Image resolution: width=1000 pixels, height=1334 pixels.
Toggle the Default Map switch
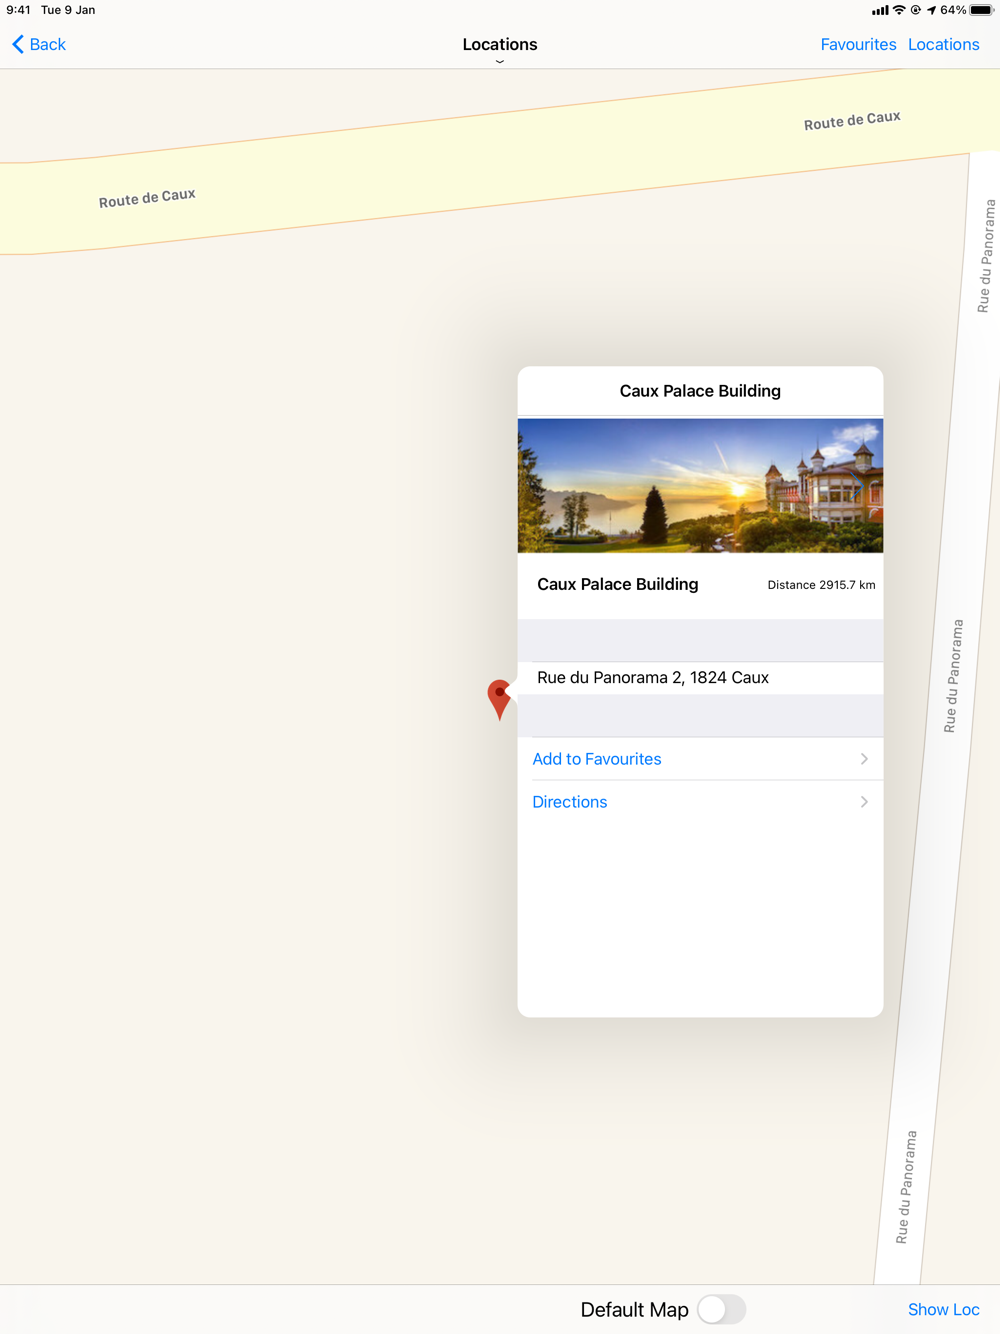721,1309
